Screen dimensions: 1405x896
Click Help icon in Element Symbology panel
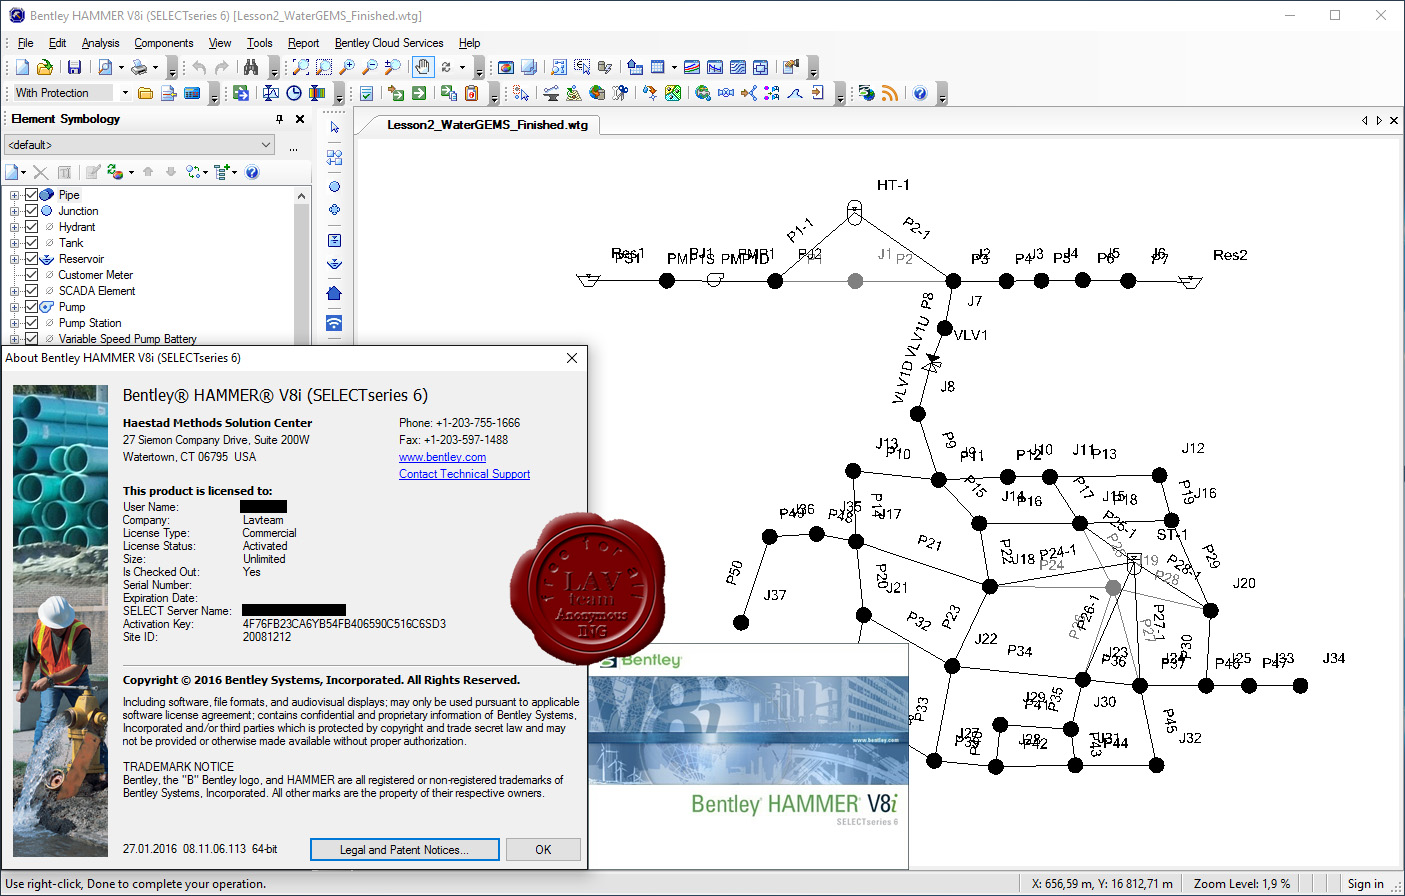pos(252,172)
